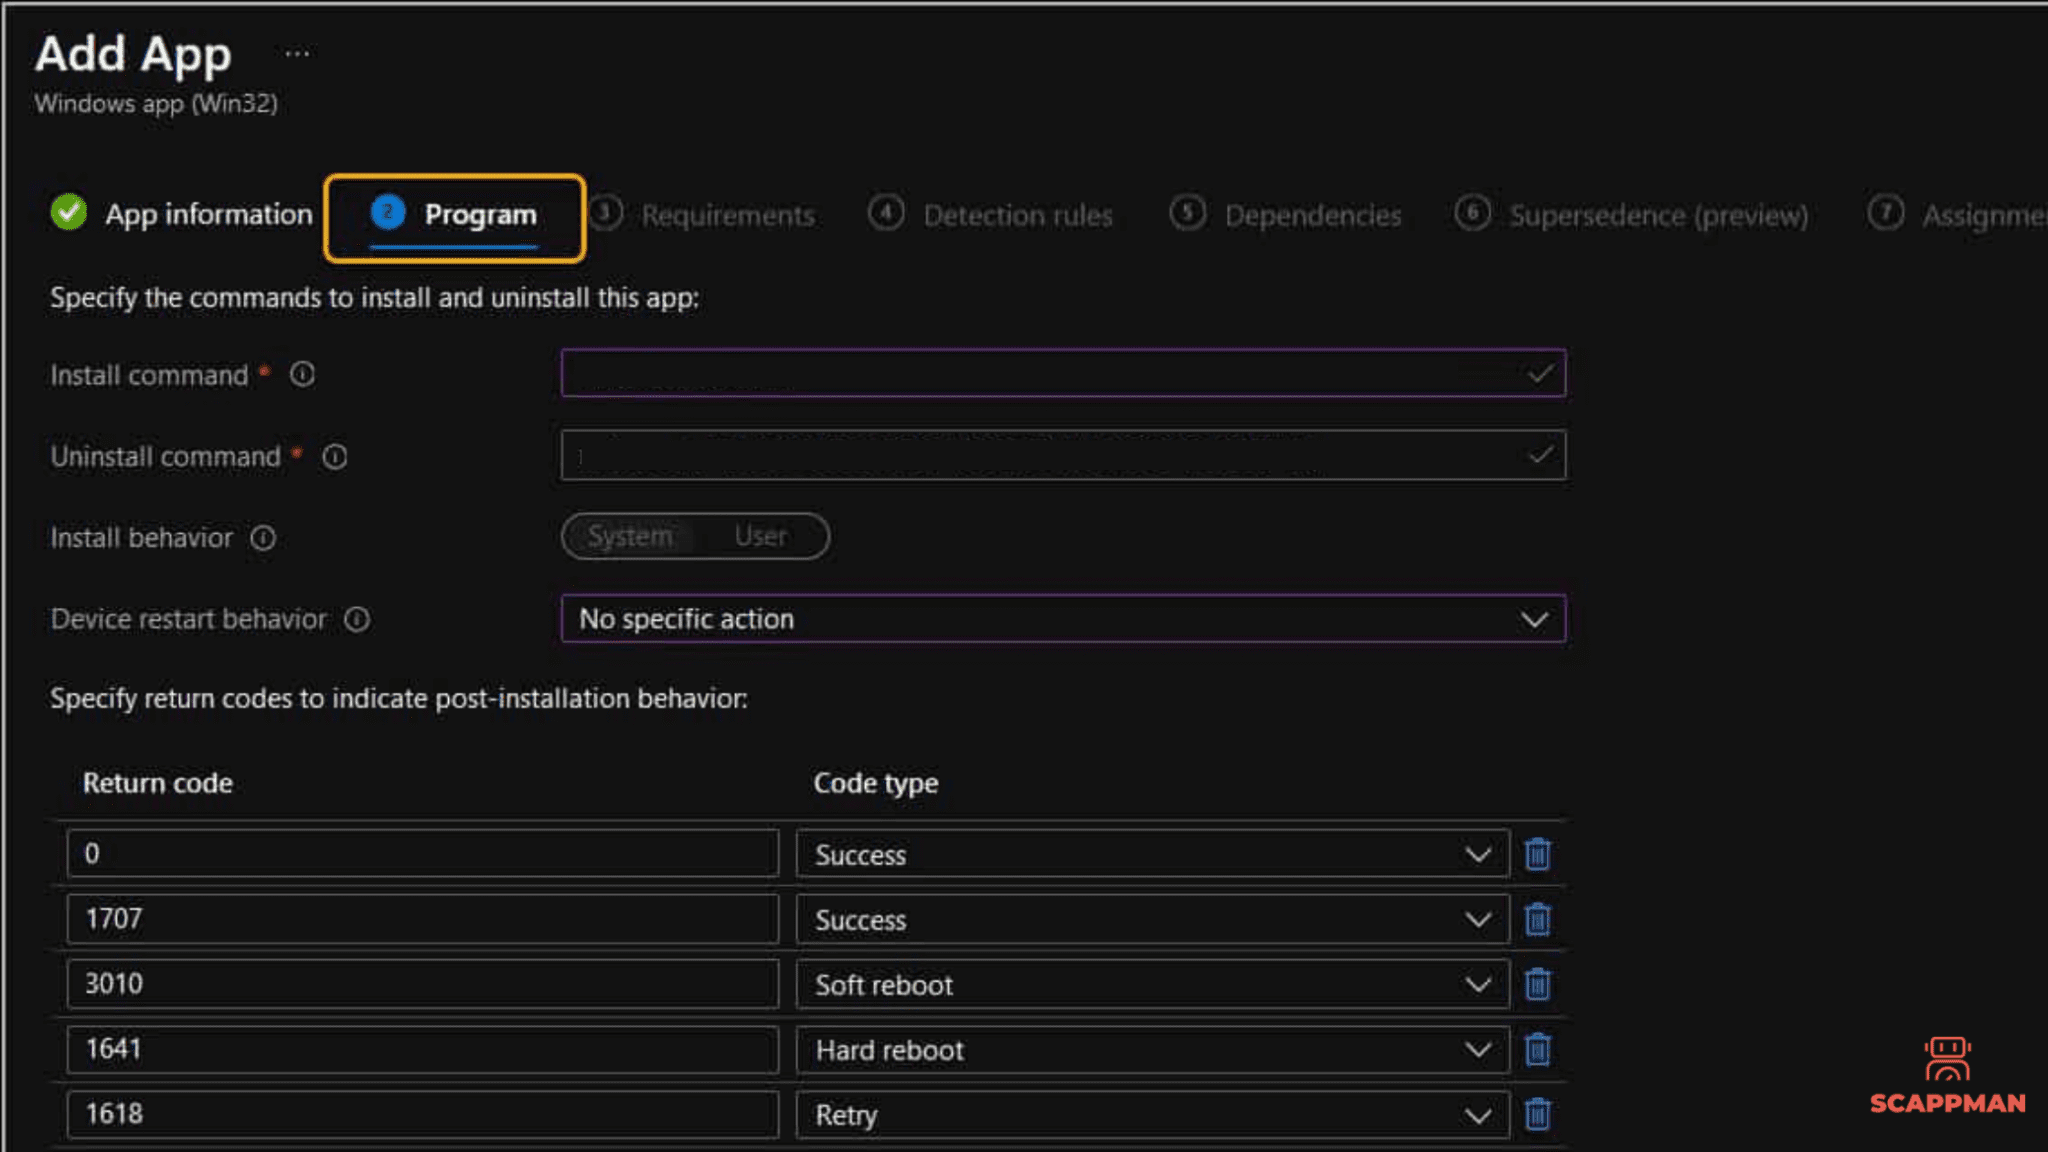Screen dimensions: 2048x1152
Task: View the Install behavior info tooltip
Action: coord(262,538)
